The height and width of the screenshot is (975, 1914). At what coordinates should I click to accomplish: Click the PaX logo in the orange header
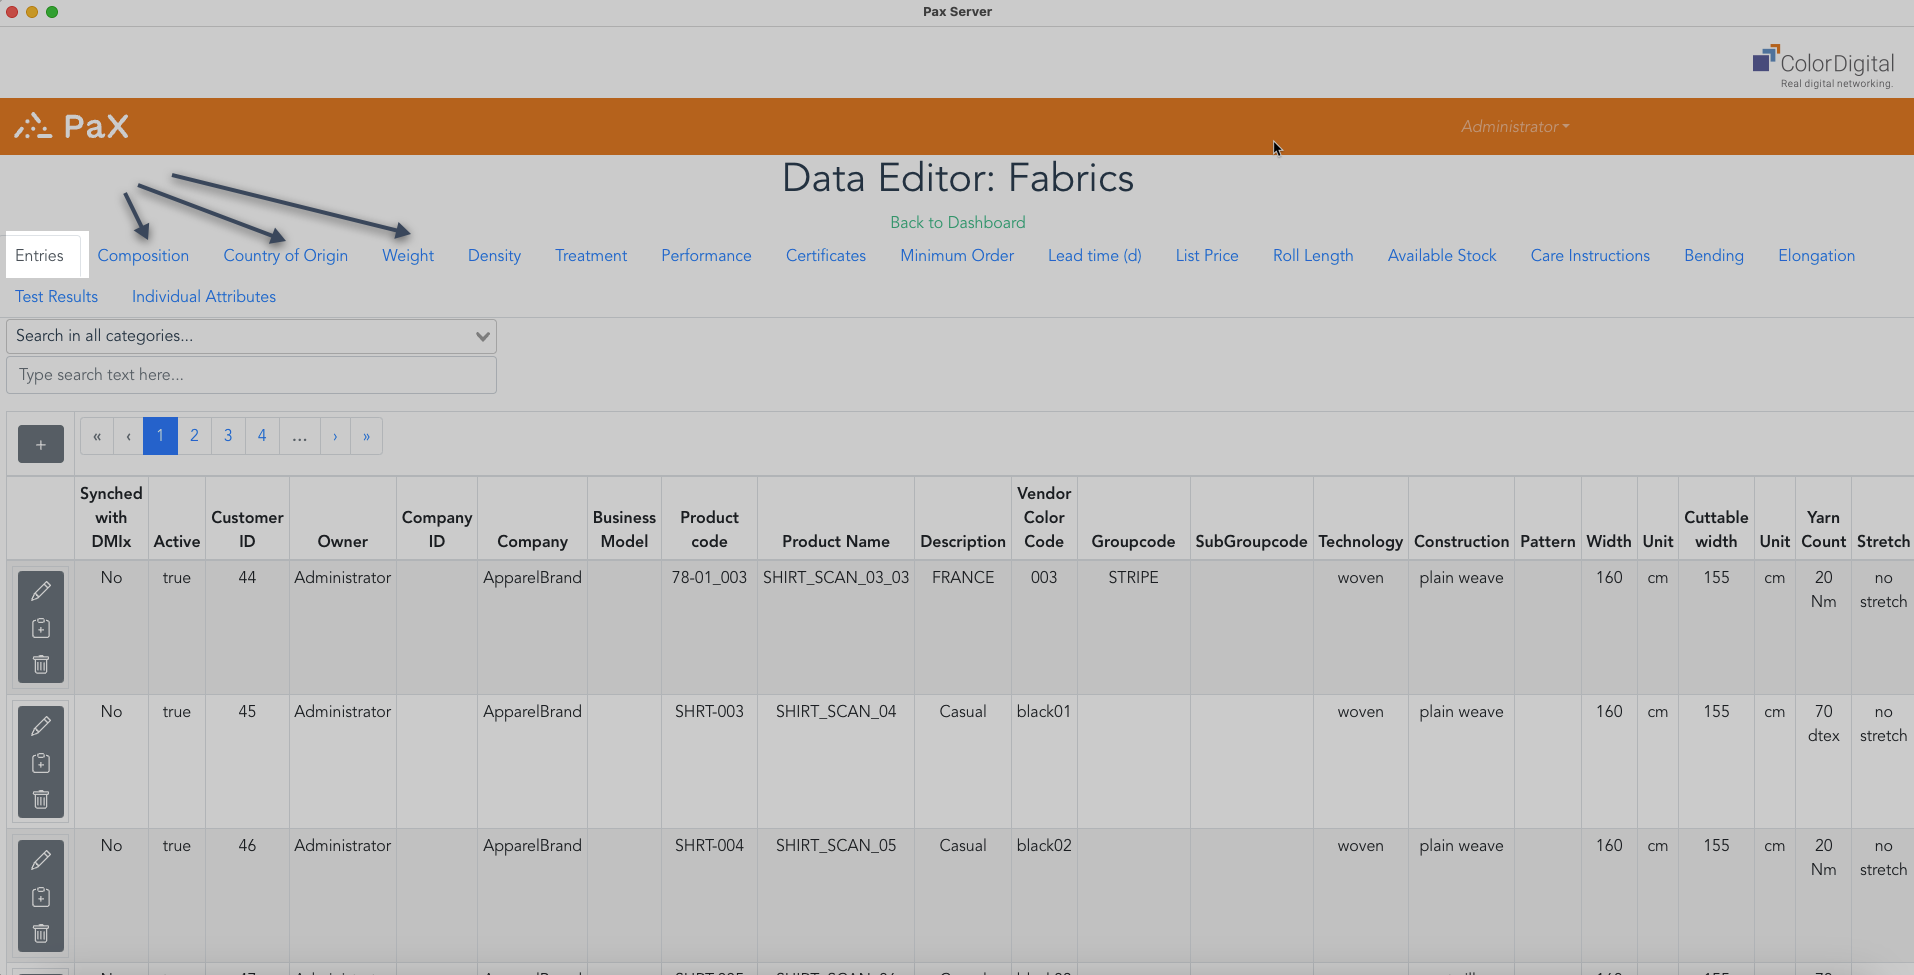[x=71, y=126]
